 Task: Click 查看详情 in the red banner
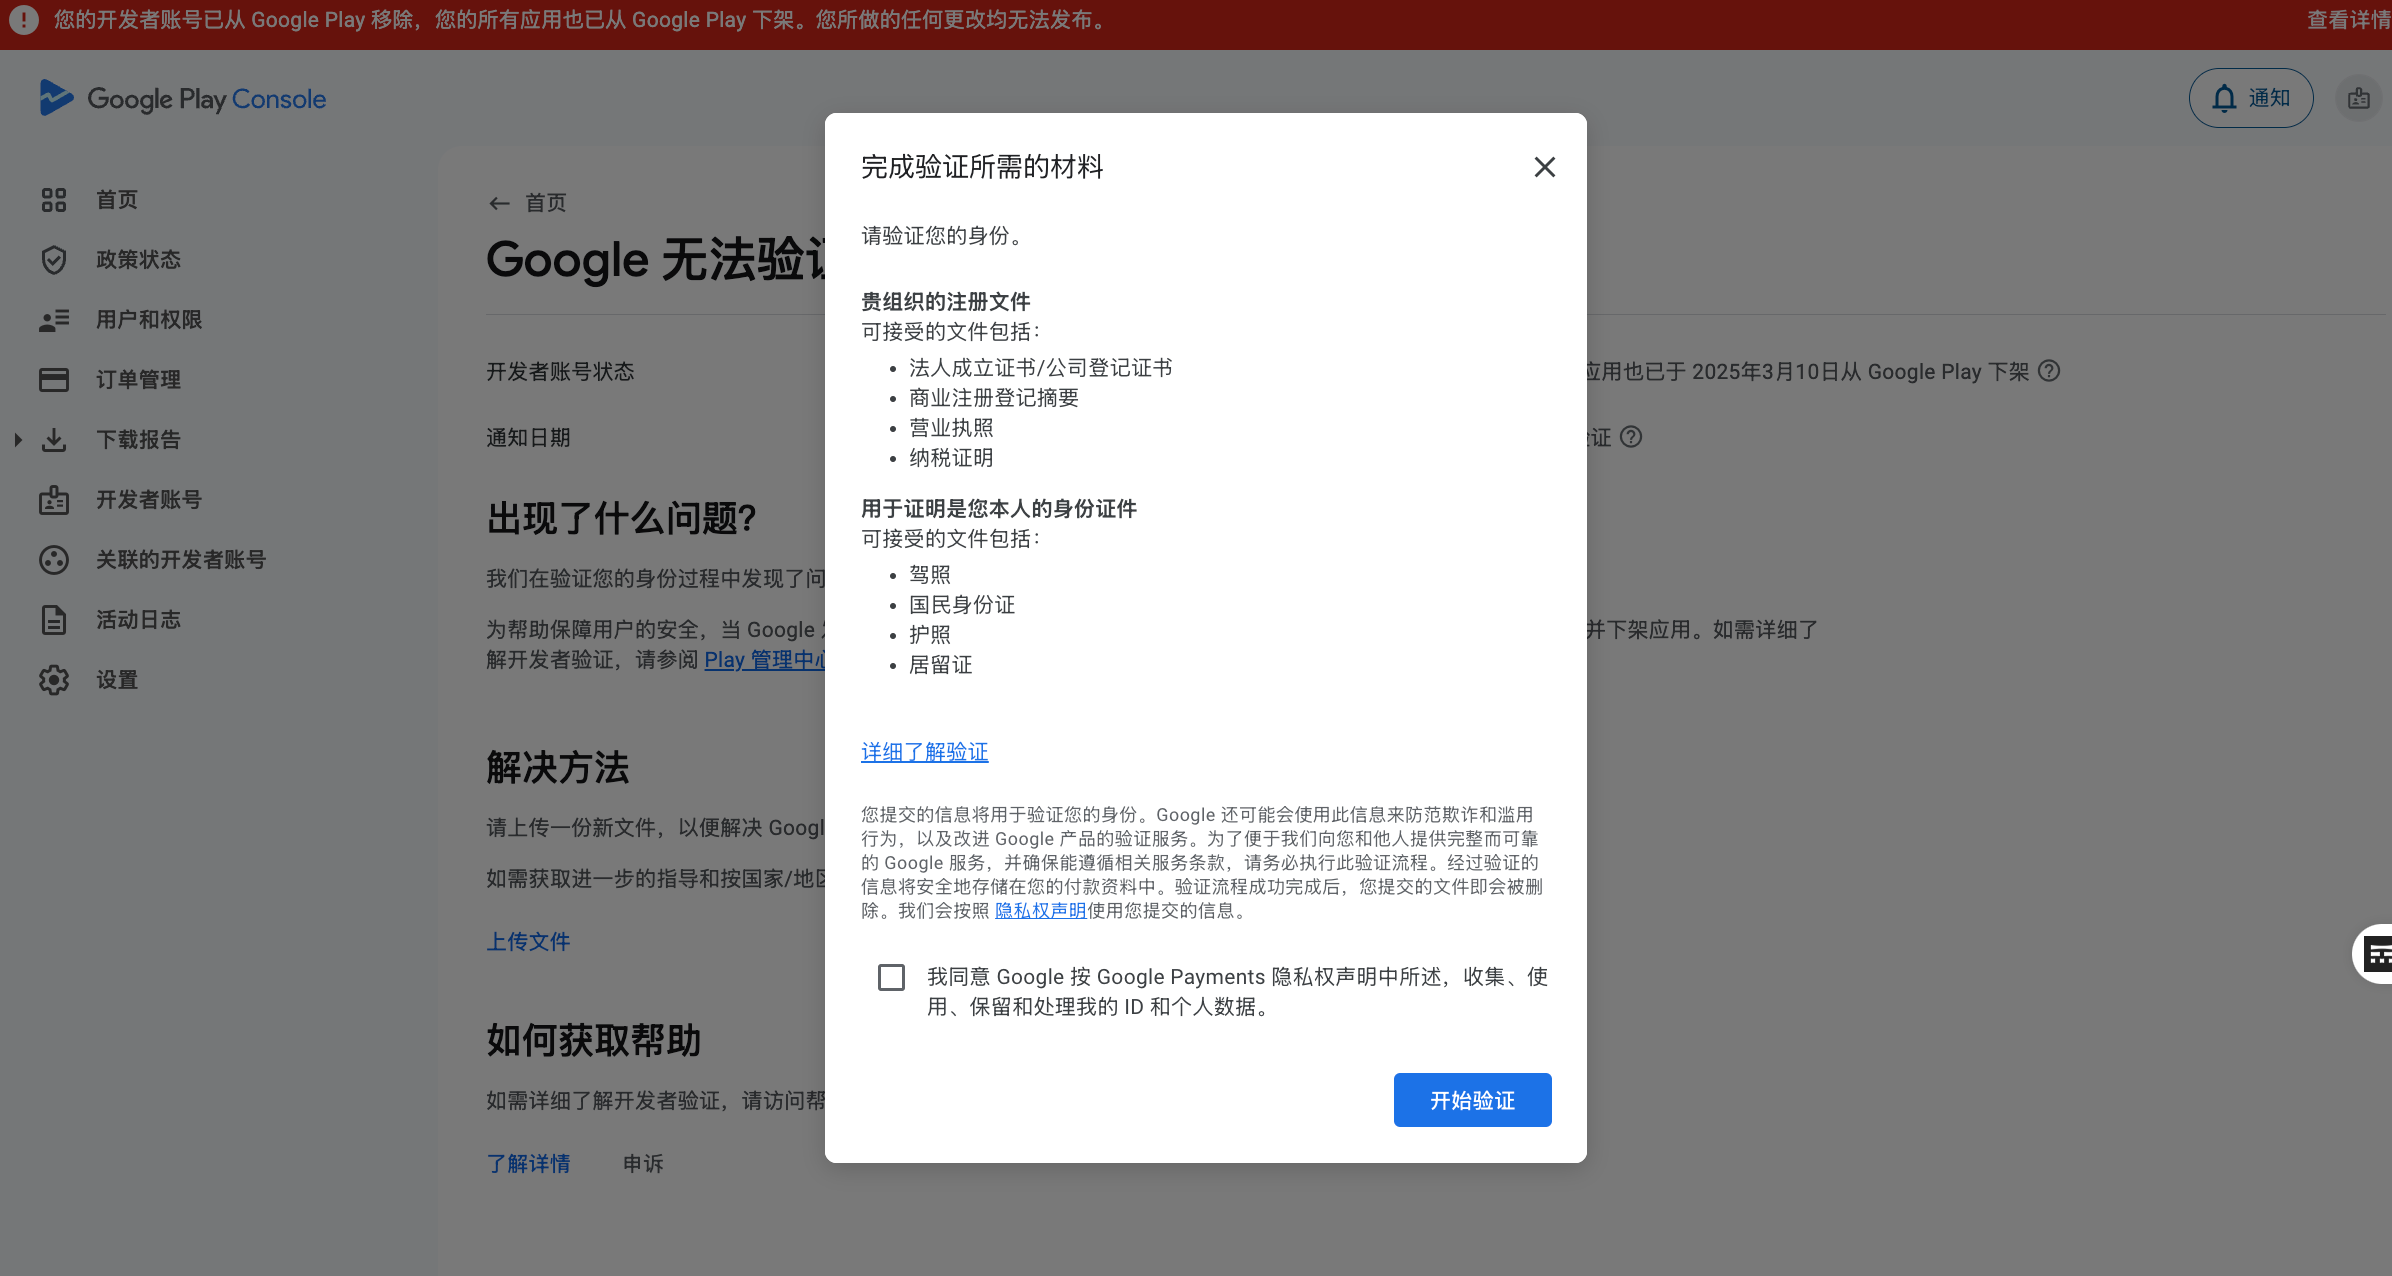click(x=2348, y=20)
